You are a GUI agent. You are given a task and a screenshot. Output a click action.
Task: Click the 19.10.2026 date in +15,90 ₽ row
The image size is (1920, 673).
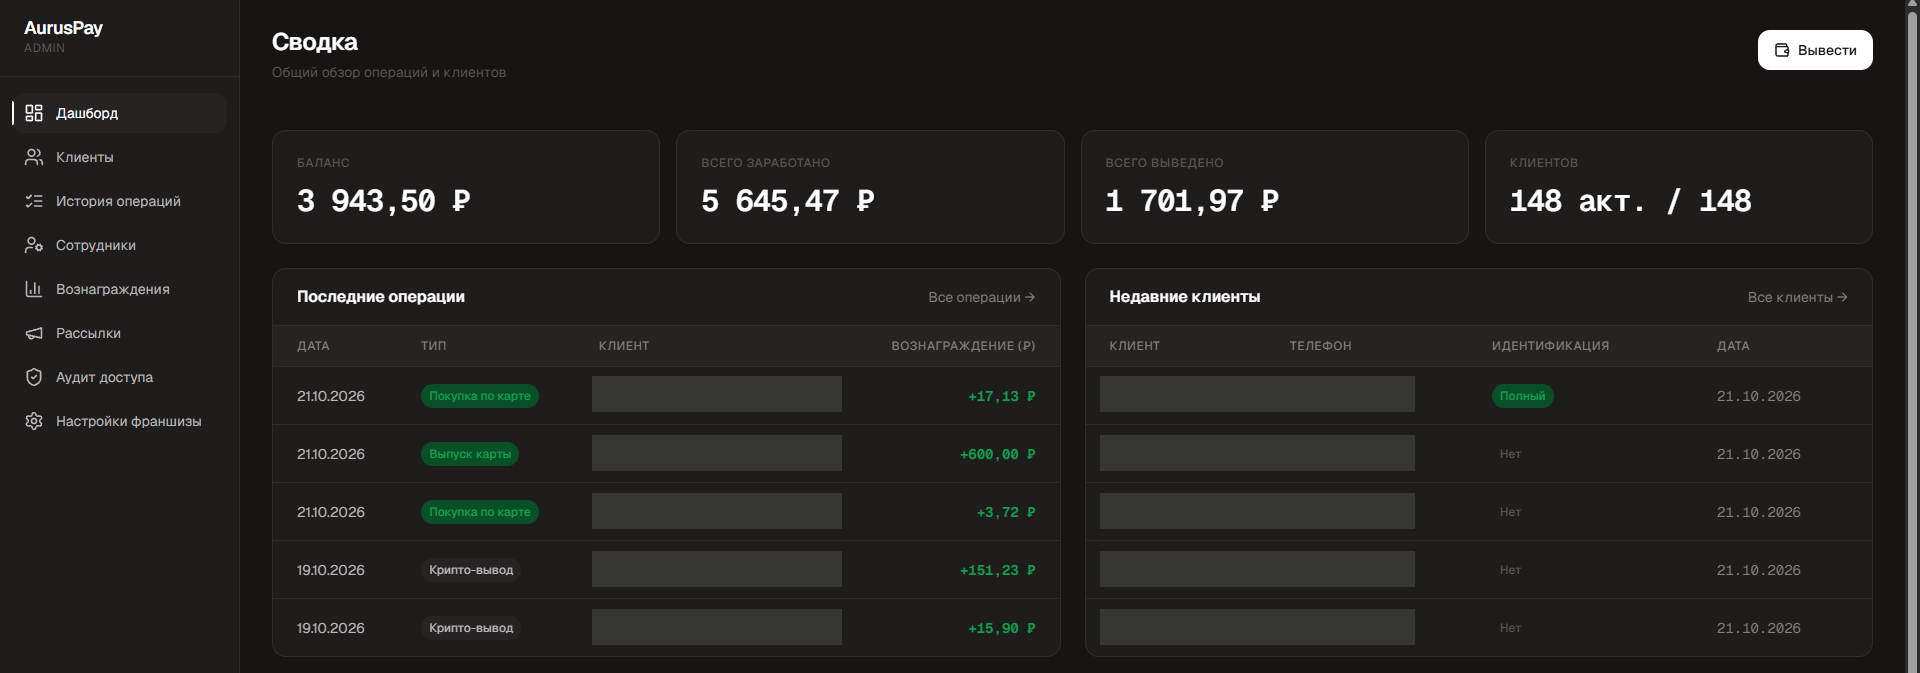click(x=331, y=628)
